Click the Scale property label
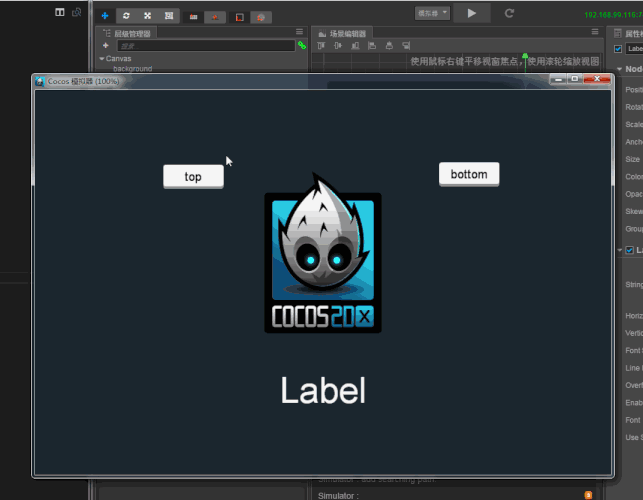 coord(634,125)
